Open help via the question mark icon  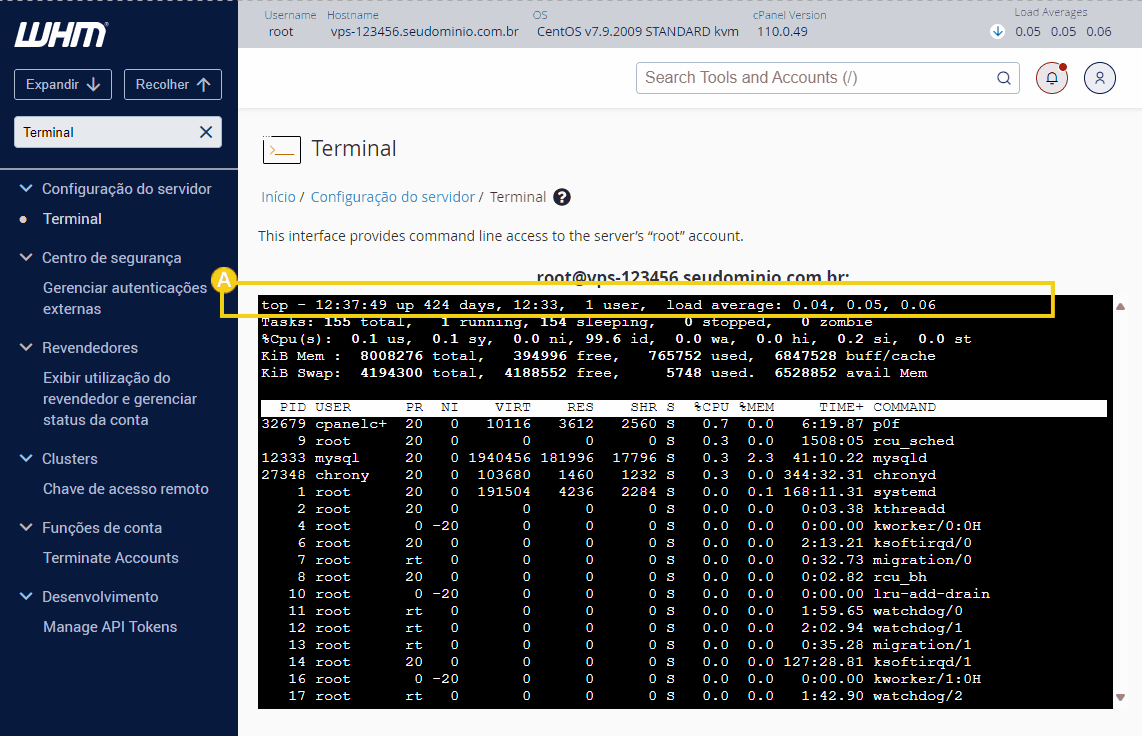click(x=561, y=197)
